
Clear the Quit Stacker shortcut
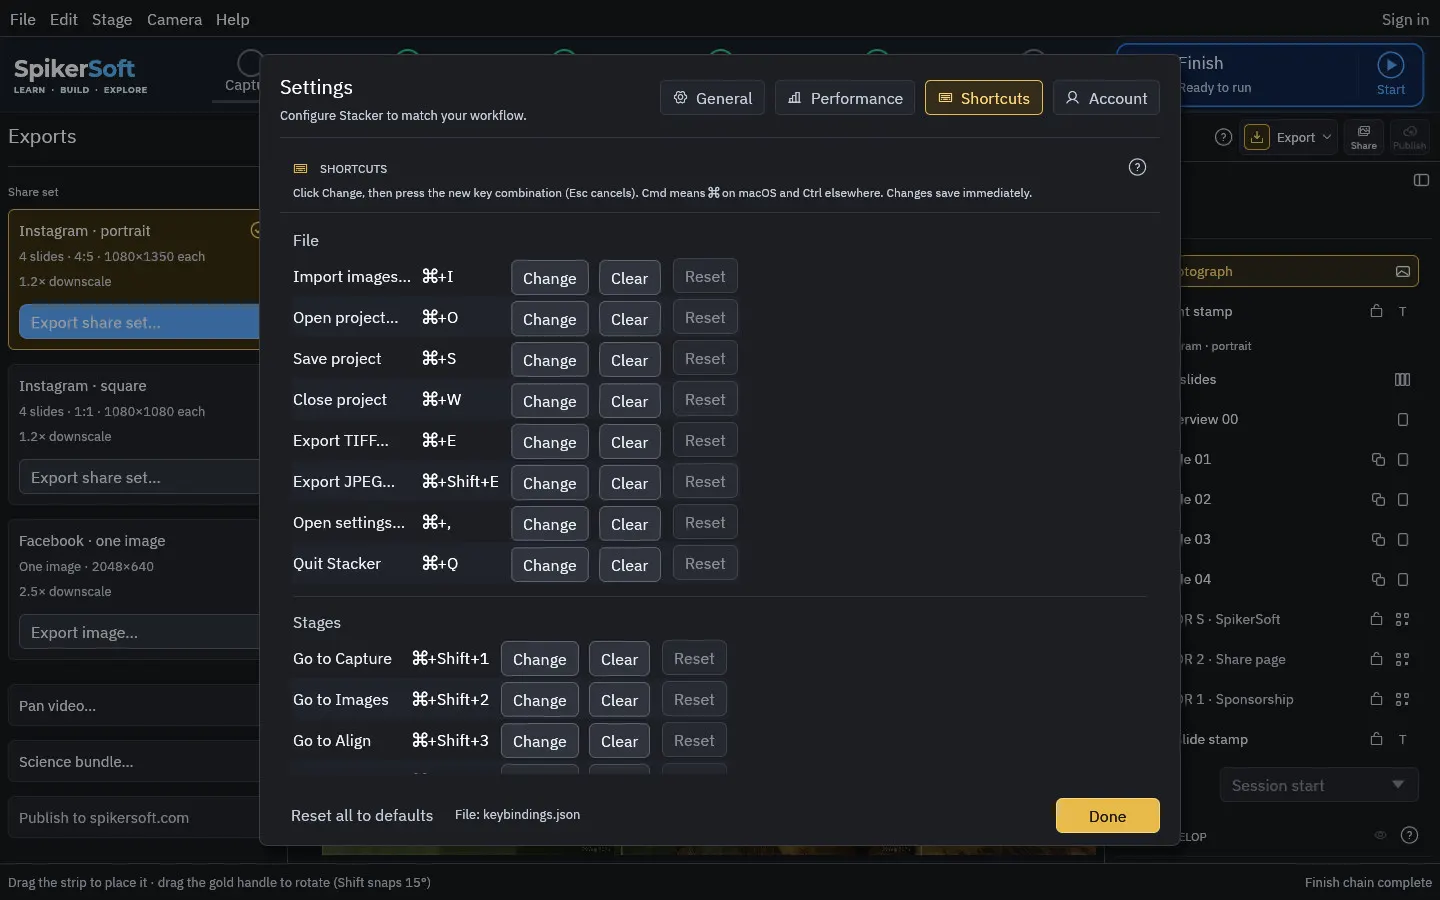tap(630, 565)
